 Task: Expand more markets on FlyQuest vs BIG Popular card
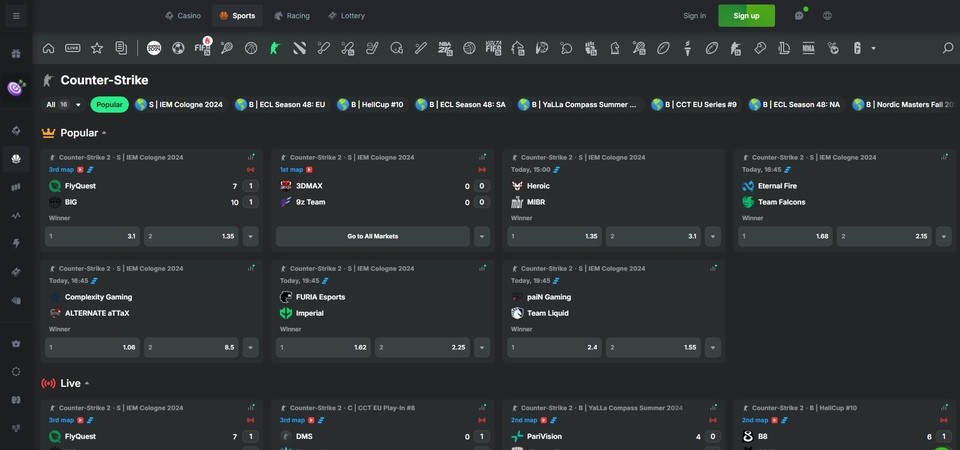point(250,236)
